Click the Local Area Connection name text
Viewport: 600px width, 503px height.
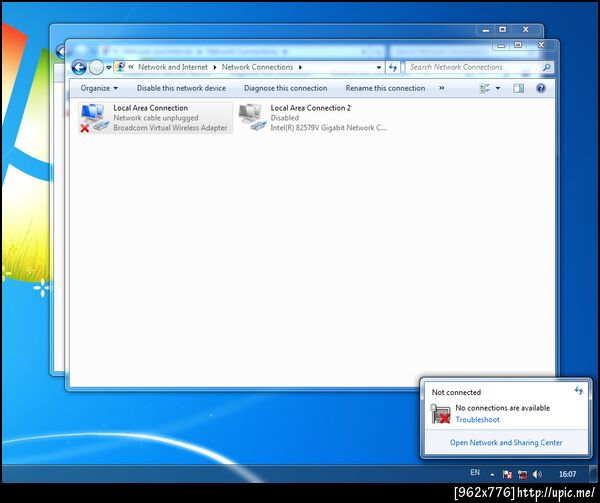150,108
